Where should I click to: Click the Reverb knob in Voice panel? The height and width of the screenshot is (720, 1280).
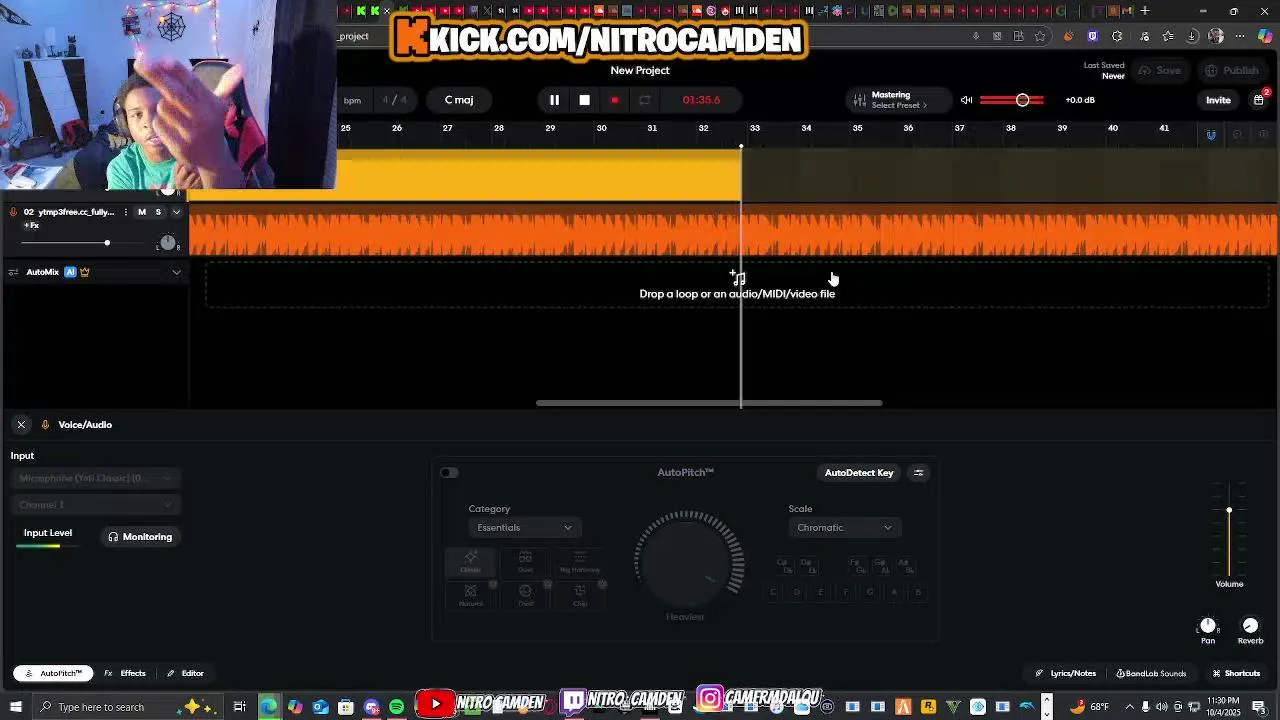pos(1250,626)
